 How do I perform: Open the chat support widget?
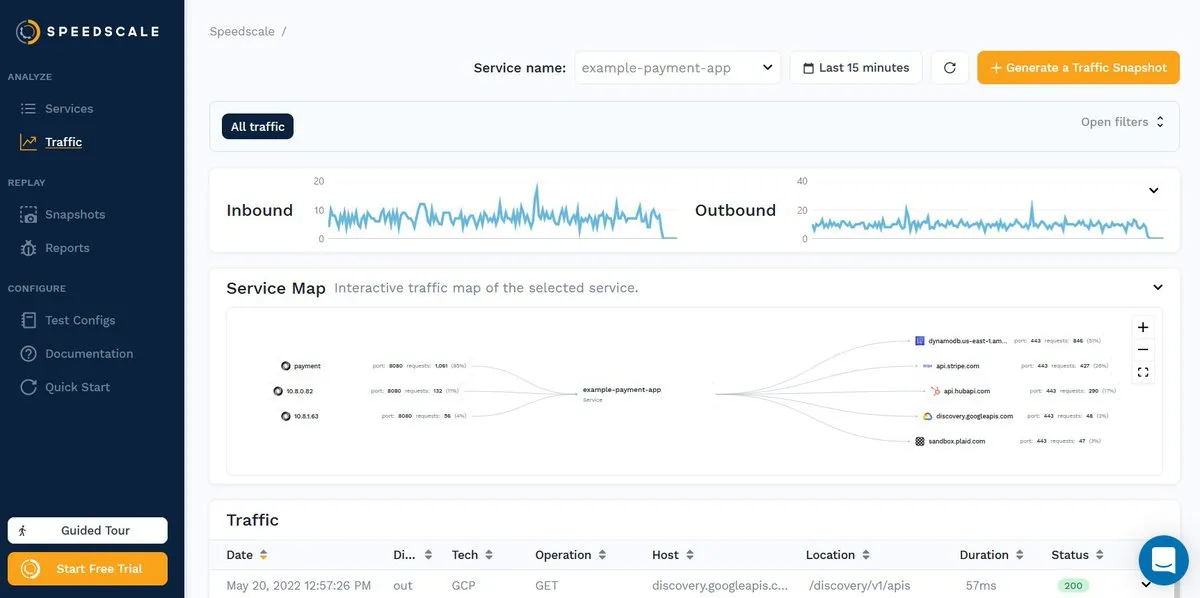[x=1163, y=560]
